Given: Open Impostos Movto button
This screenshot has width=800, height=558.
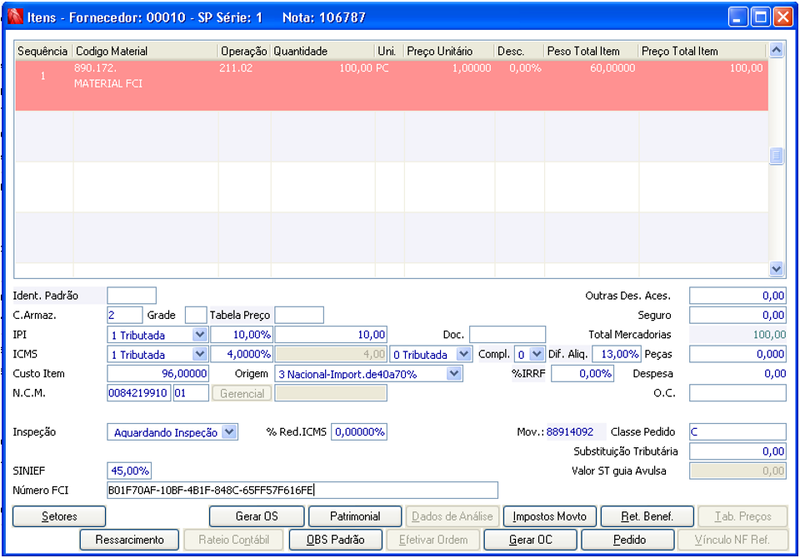Looking at the screenshot, I should (549, 516).
